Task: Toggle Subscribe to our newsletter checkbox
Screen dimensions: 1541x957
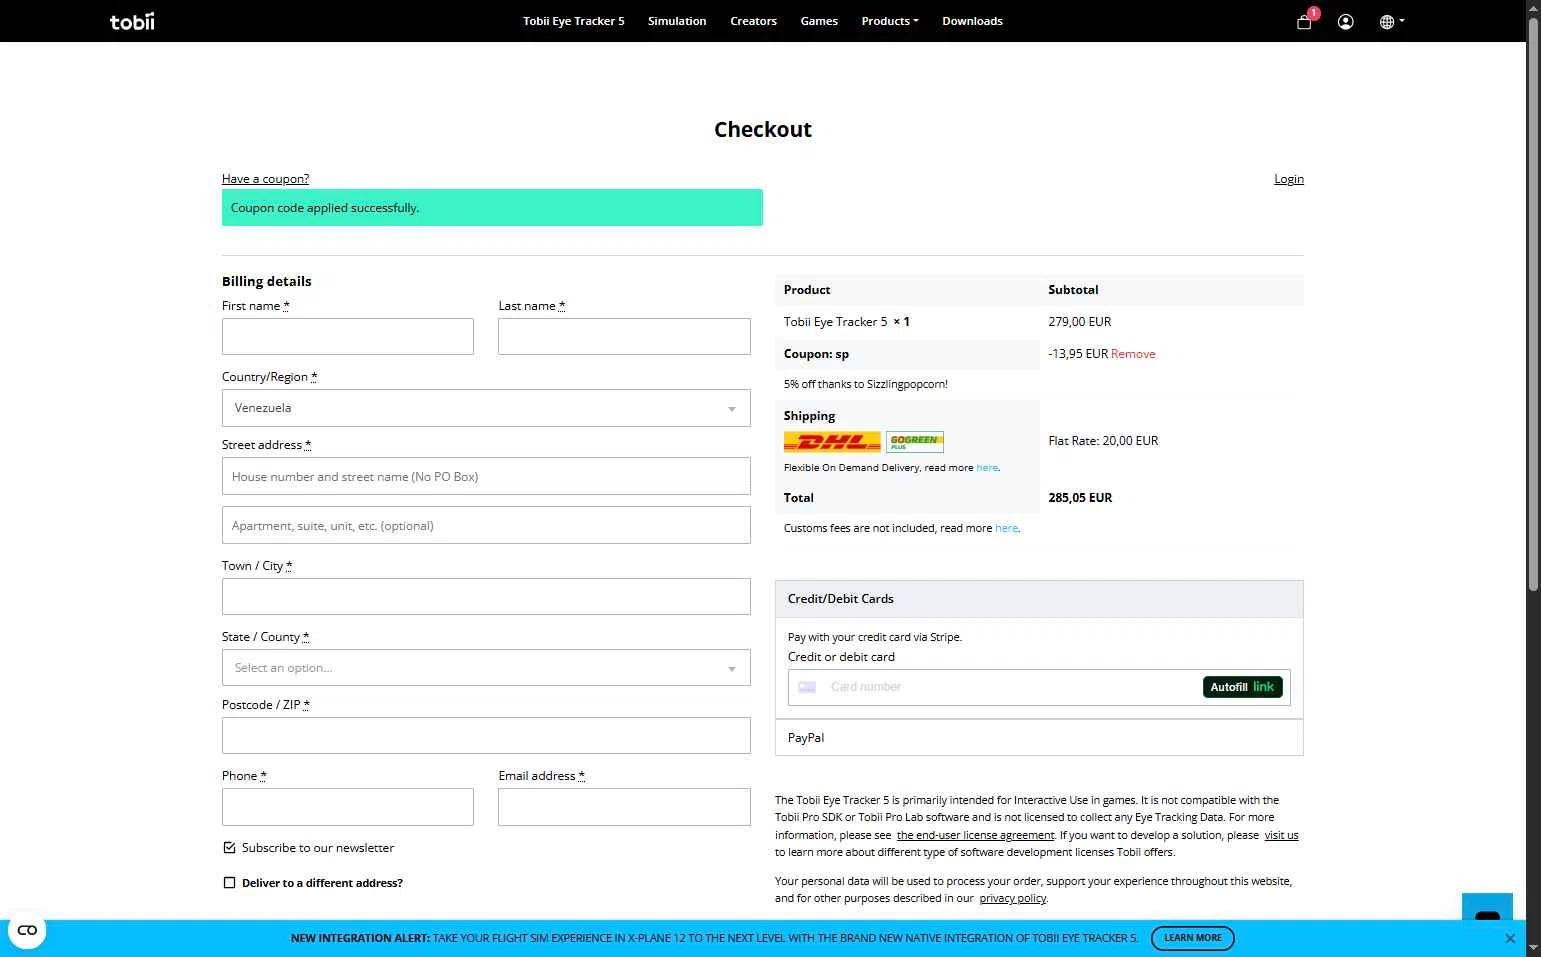Action: (x=229, y=848)
